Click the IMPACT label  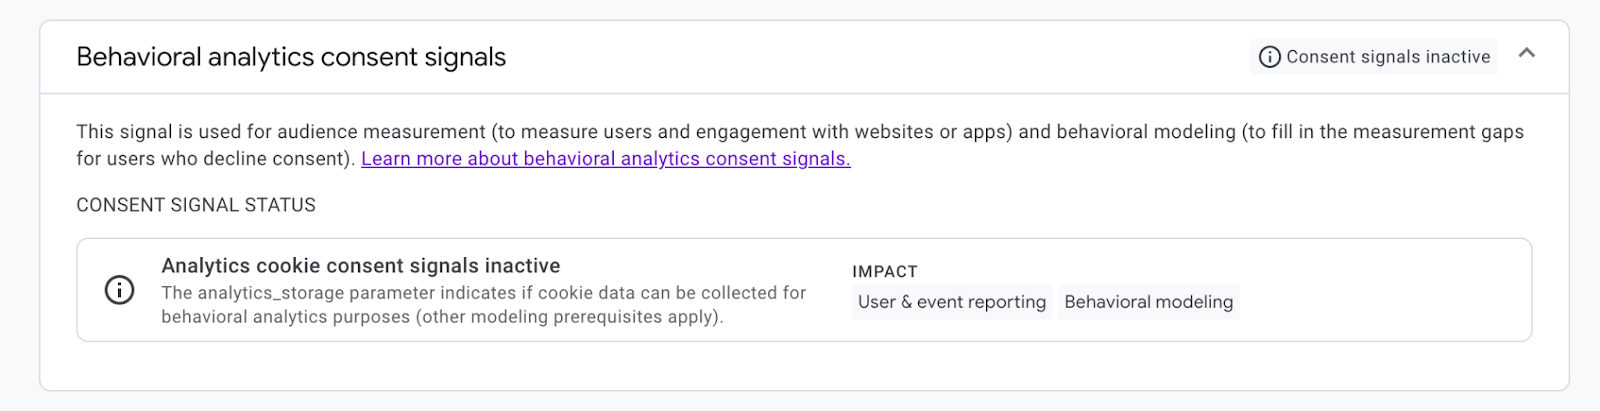(x=884, y=272)
